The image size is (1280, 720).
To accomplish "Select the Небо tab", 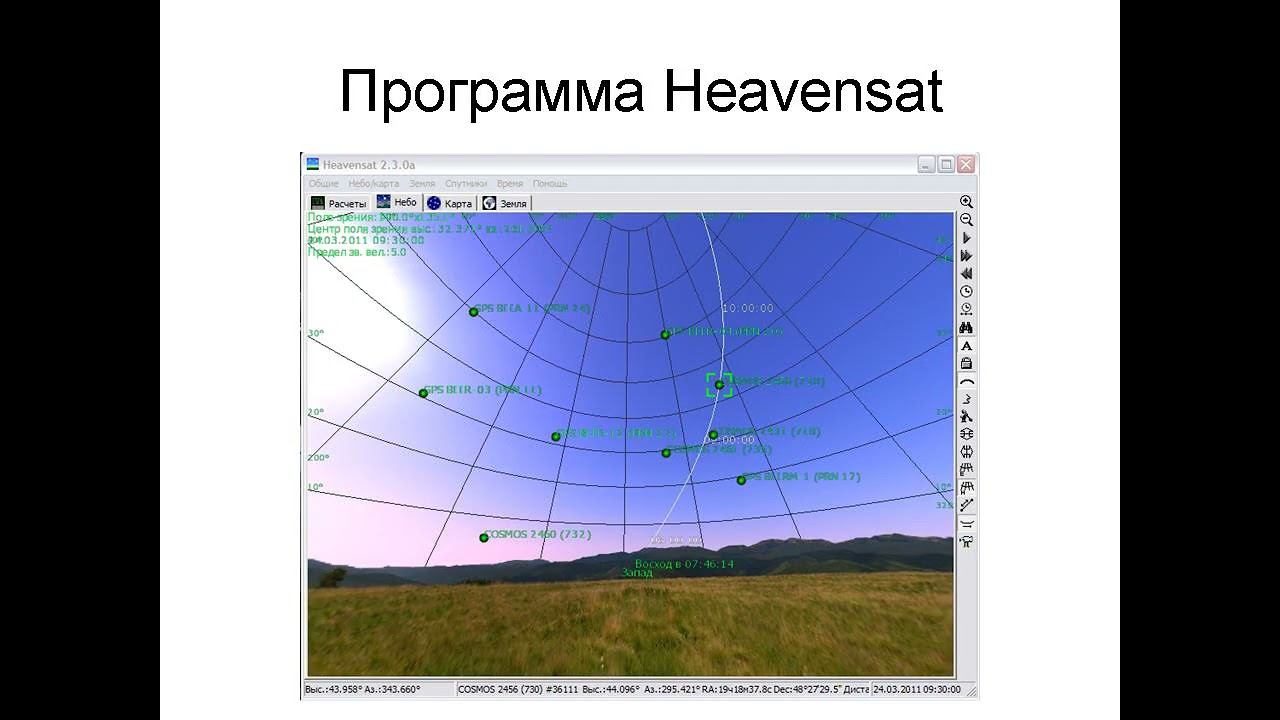I will [397, 202].
